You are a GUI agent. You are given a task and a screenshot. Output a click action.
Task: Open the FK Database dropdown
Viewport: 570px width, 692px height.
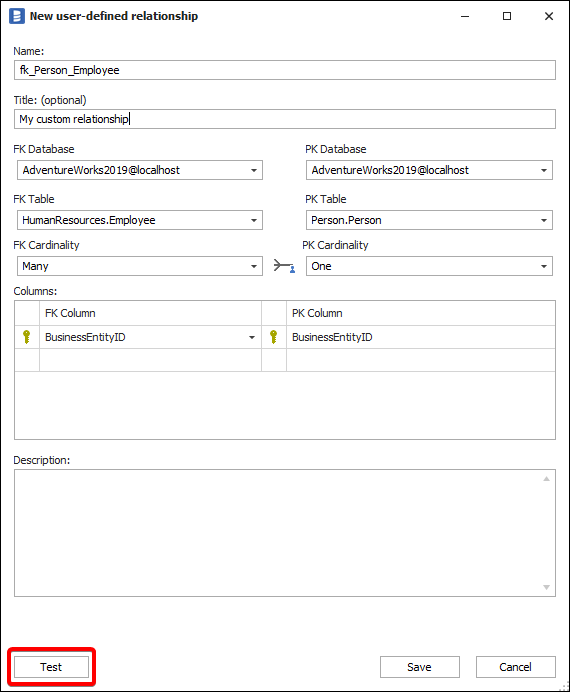140,170
